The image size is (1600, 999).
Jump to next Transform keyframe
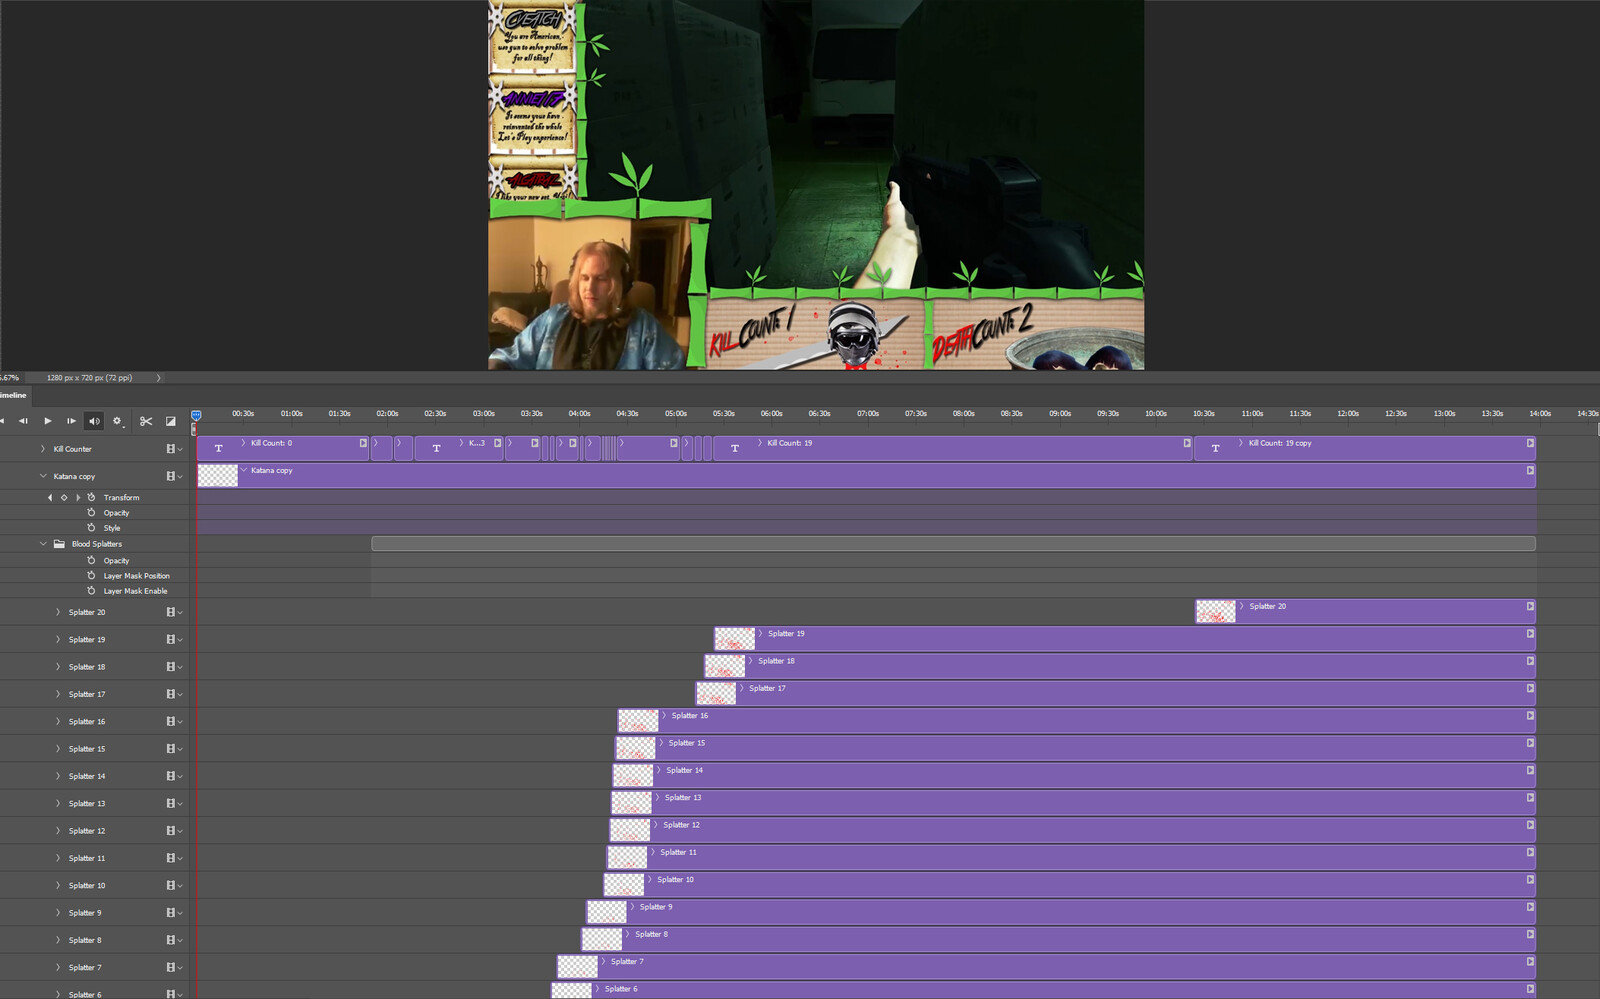coord(78,497)
